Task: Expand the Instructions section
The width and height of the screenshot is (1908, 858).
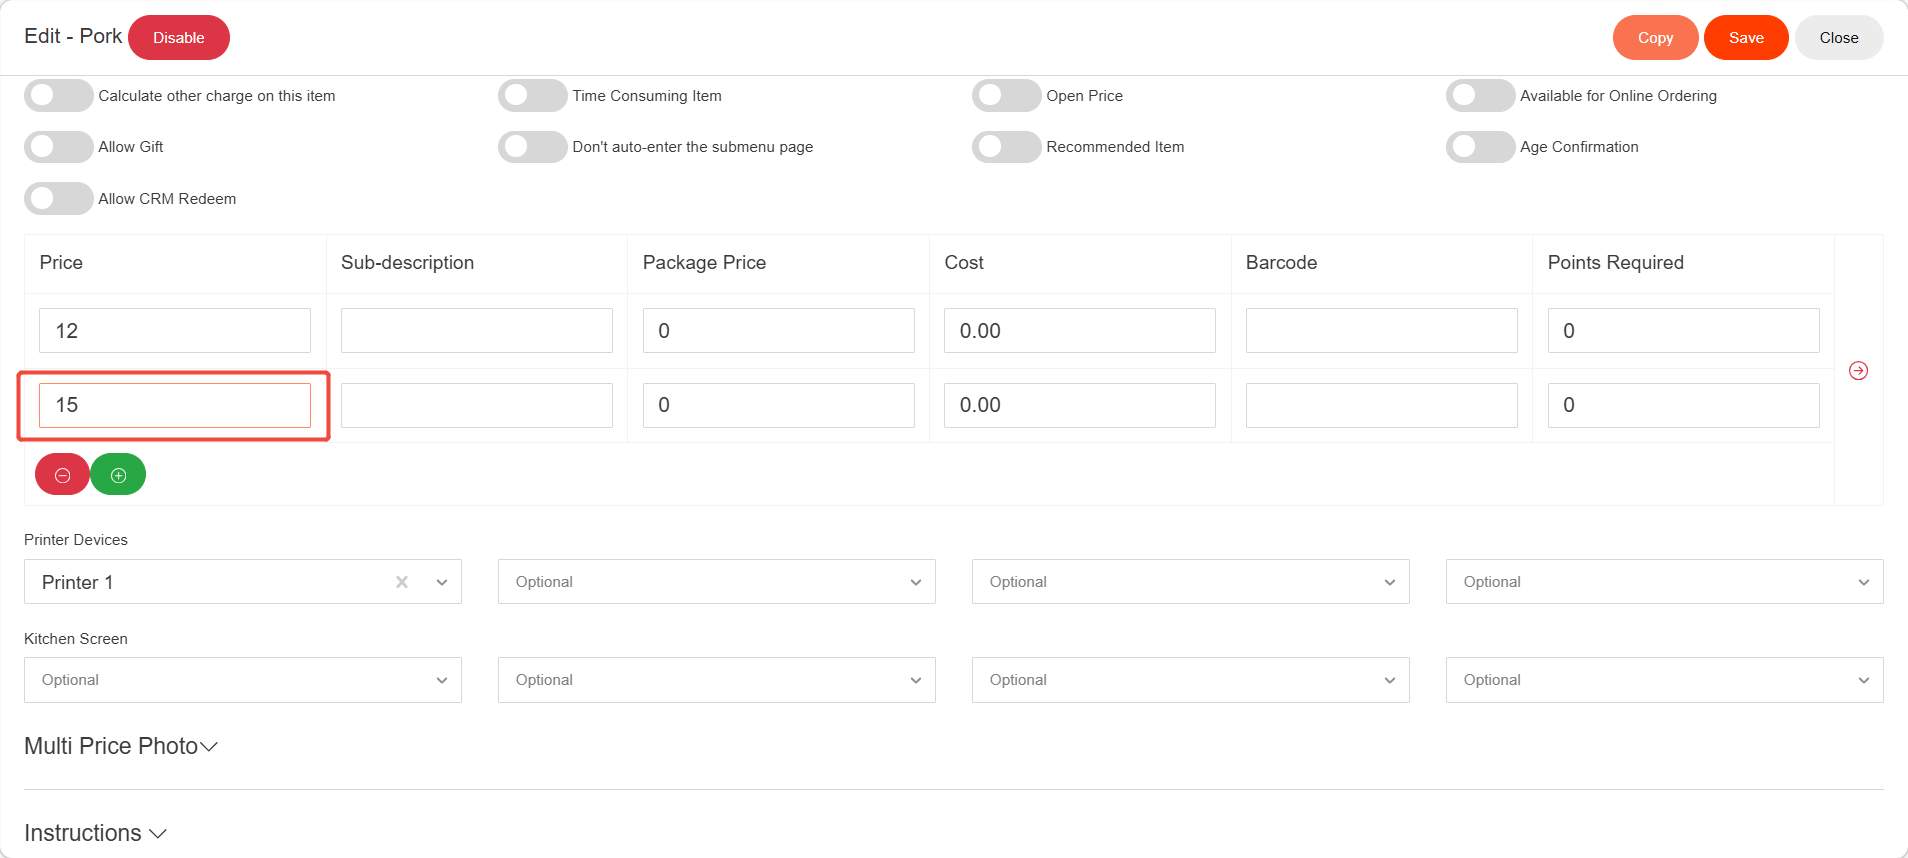Action: click(x=95, y=833)
